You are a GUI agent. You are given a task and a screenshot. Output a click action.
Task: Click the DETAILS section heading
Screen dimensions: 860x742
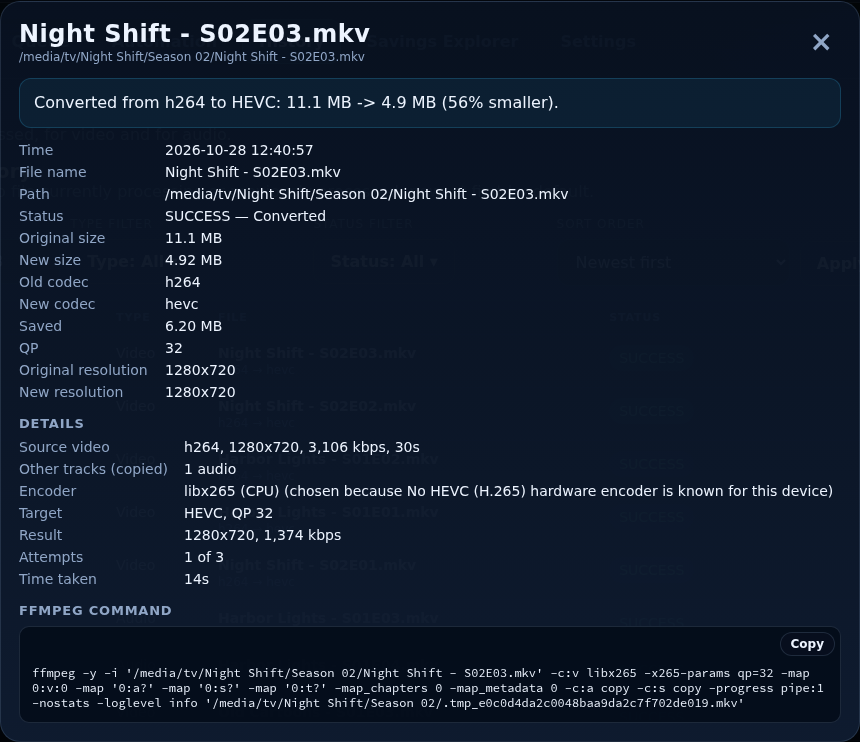pyautogui.click(x=52, y=423)
